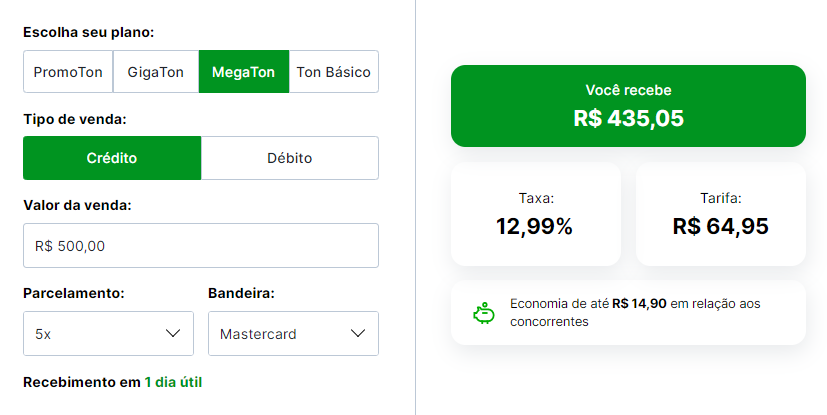Screen dimensions: 827x415
Task: Click the R$ 14,90 savings amount
Action: (639, 304)
